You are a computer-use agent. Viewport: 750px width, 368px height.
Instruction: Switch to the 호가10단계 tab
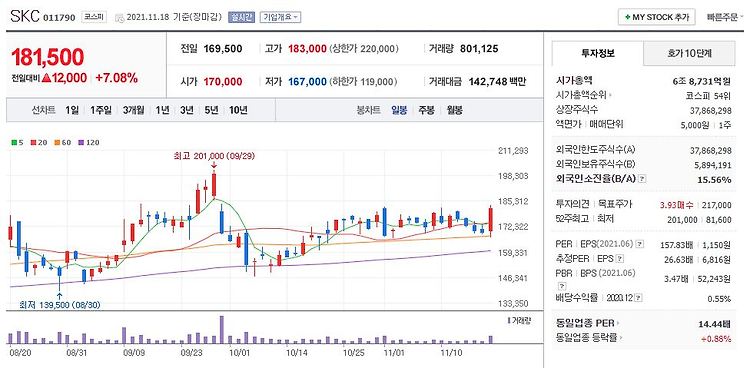(x=689, y=53)
